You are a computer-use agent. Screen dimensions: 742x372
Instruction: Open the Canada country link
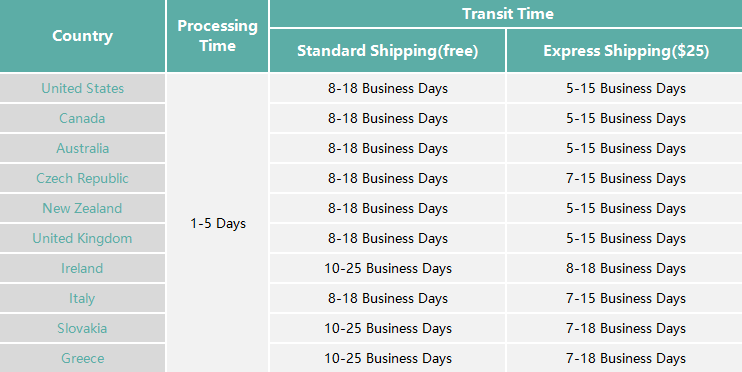[x=82, y=118]
